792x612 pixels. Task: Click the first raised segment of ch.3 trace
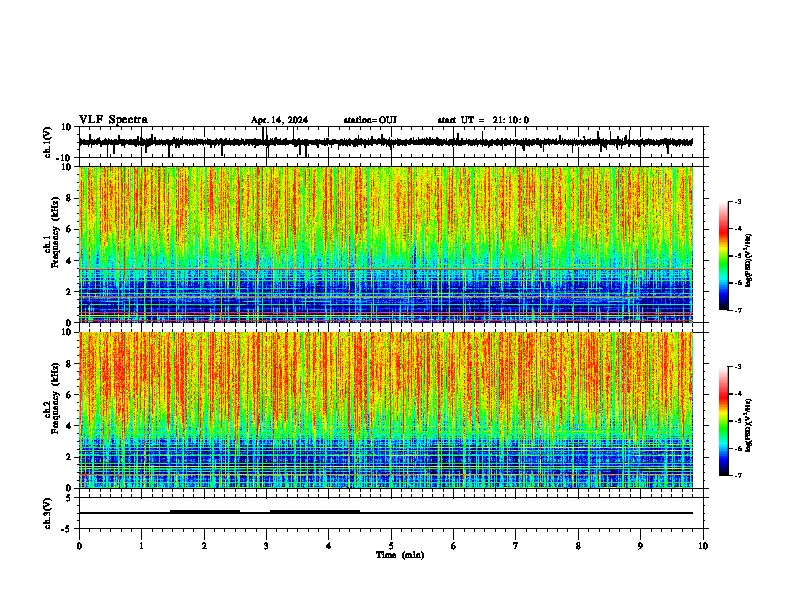tap(205, 511)
